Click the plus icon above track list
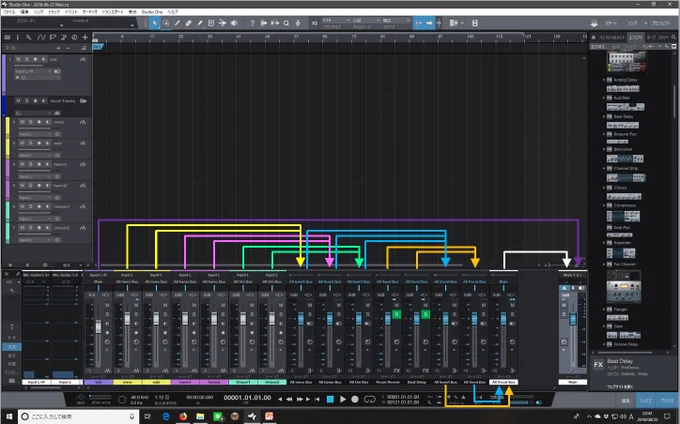The height and width of the screenshot is (424, 680). (x=85, y=37)
